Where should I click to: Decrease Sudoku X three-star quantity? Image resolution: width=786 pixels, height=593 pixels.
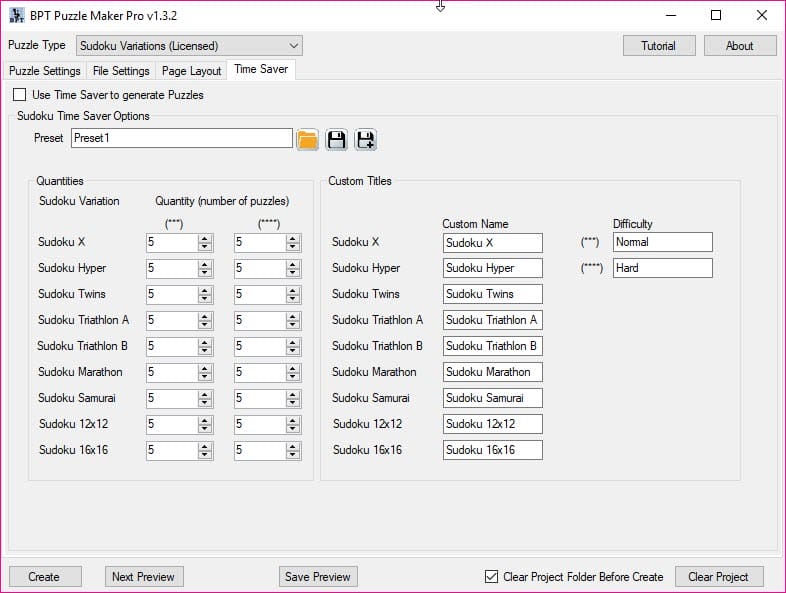click(205, 247)
